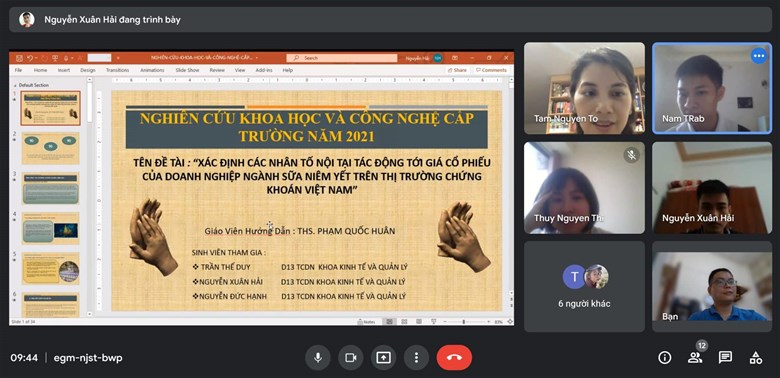Open the Slide Show ribbon tab
Screen dimensions: 780x378
187,71
